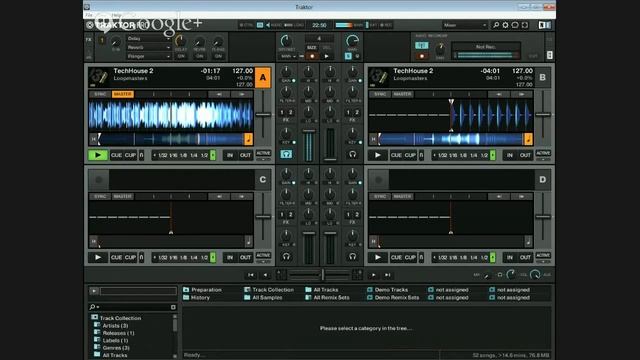The width and height of the screenshot is (640, 360).
Task: Toggle MASTER on Deck B
Action: [402, 94]
